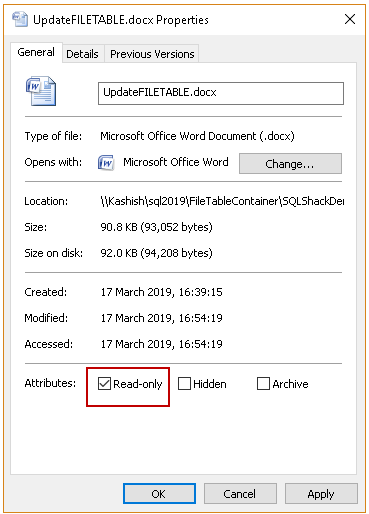This screenshot has width=369, height=514.
Task: Tick the Archive attribute checkbox
Action: (263, 384)
